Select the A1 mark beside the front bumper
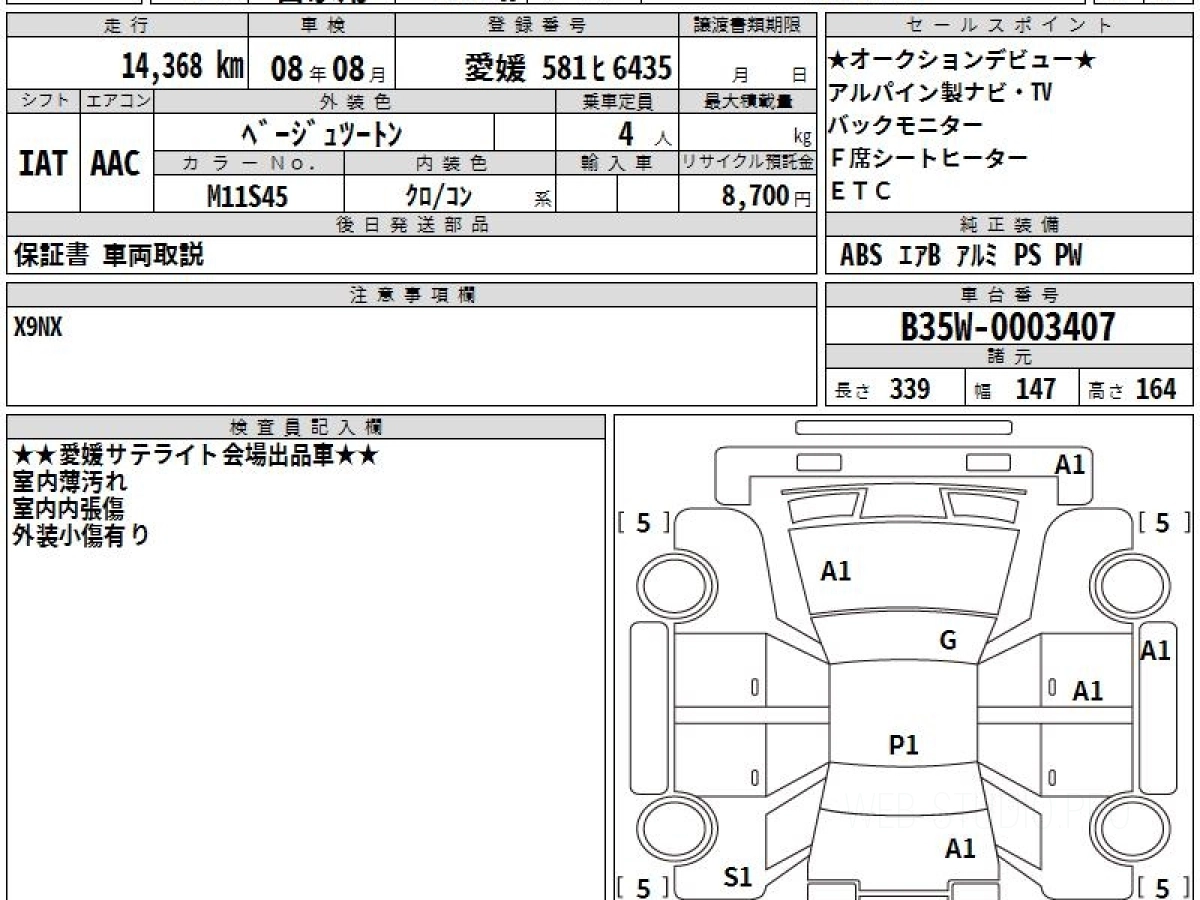Image resolution: width=1200 pixels, height=900 pixels. pyautogui.click(x=1070, y=464)
